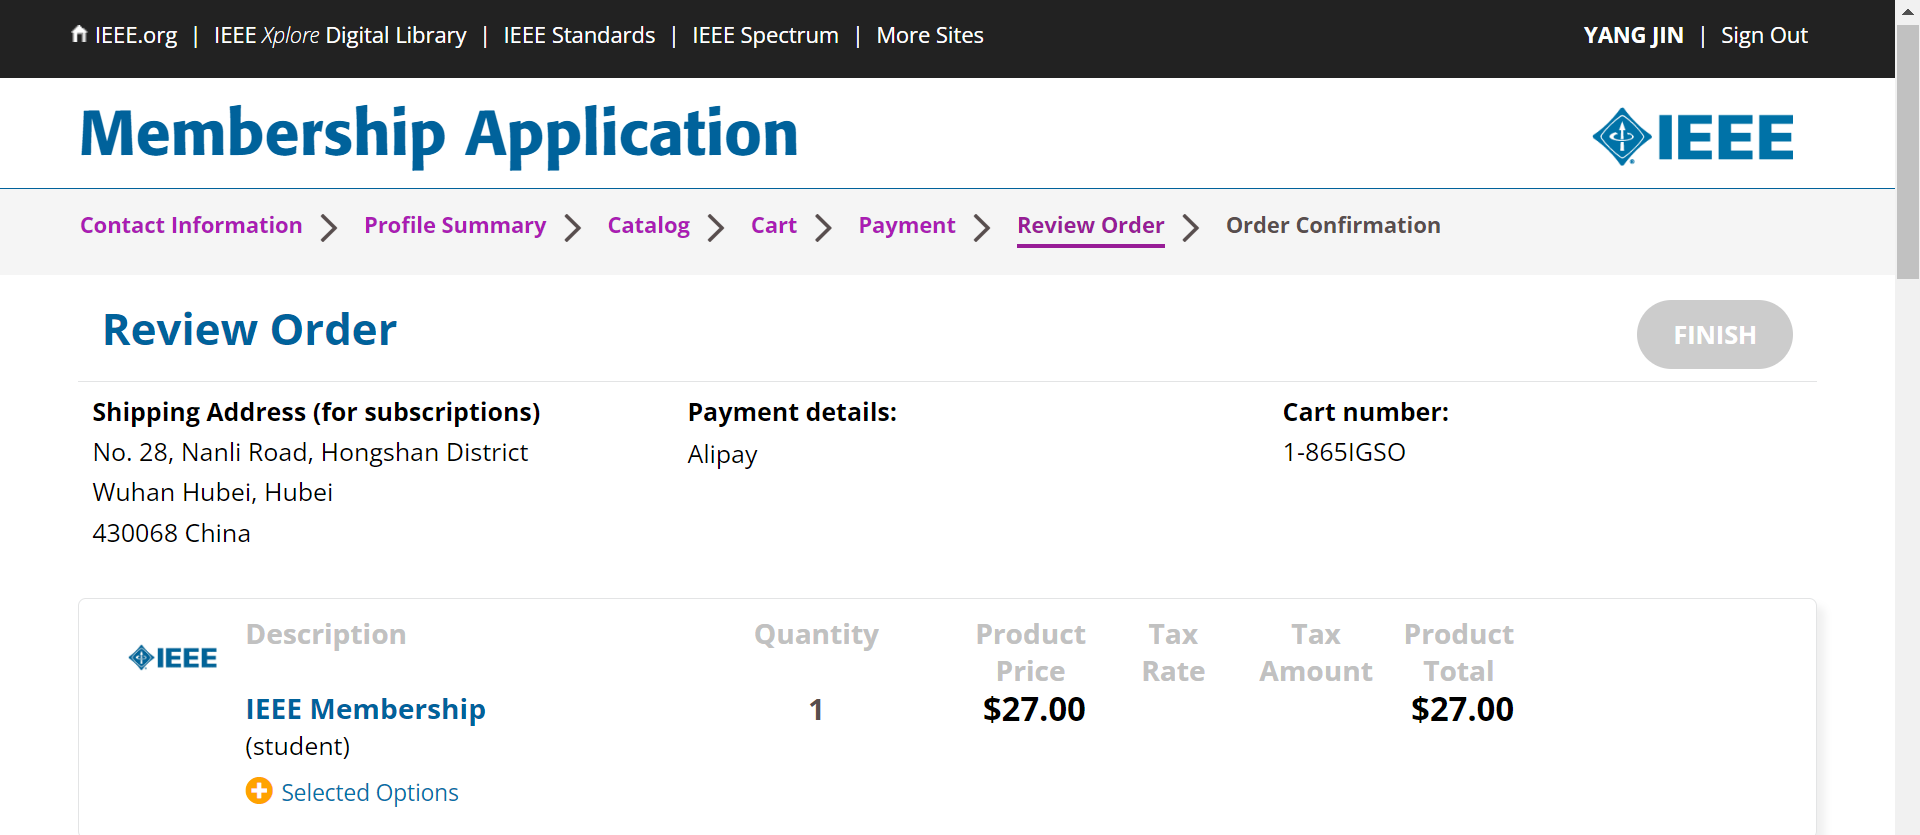Viewport: 1920px width, 835px height.
Task: Click the Description column header
Action: (326, 634)
